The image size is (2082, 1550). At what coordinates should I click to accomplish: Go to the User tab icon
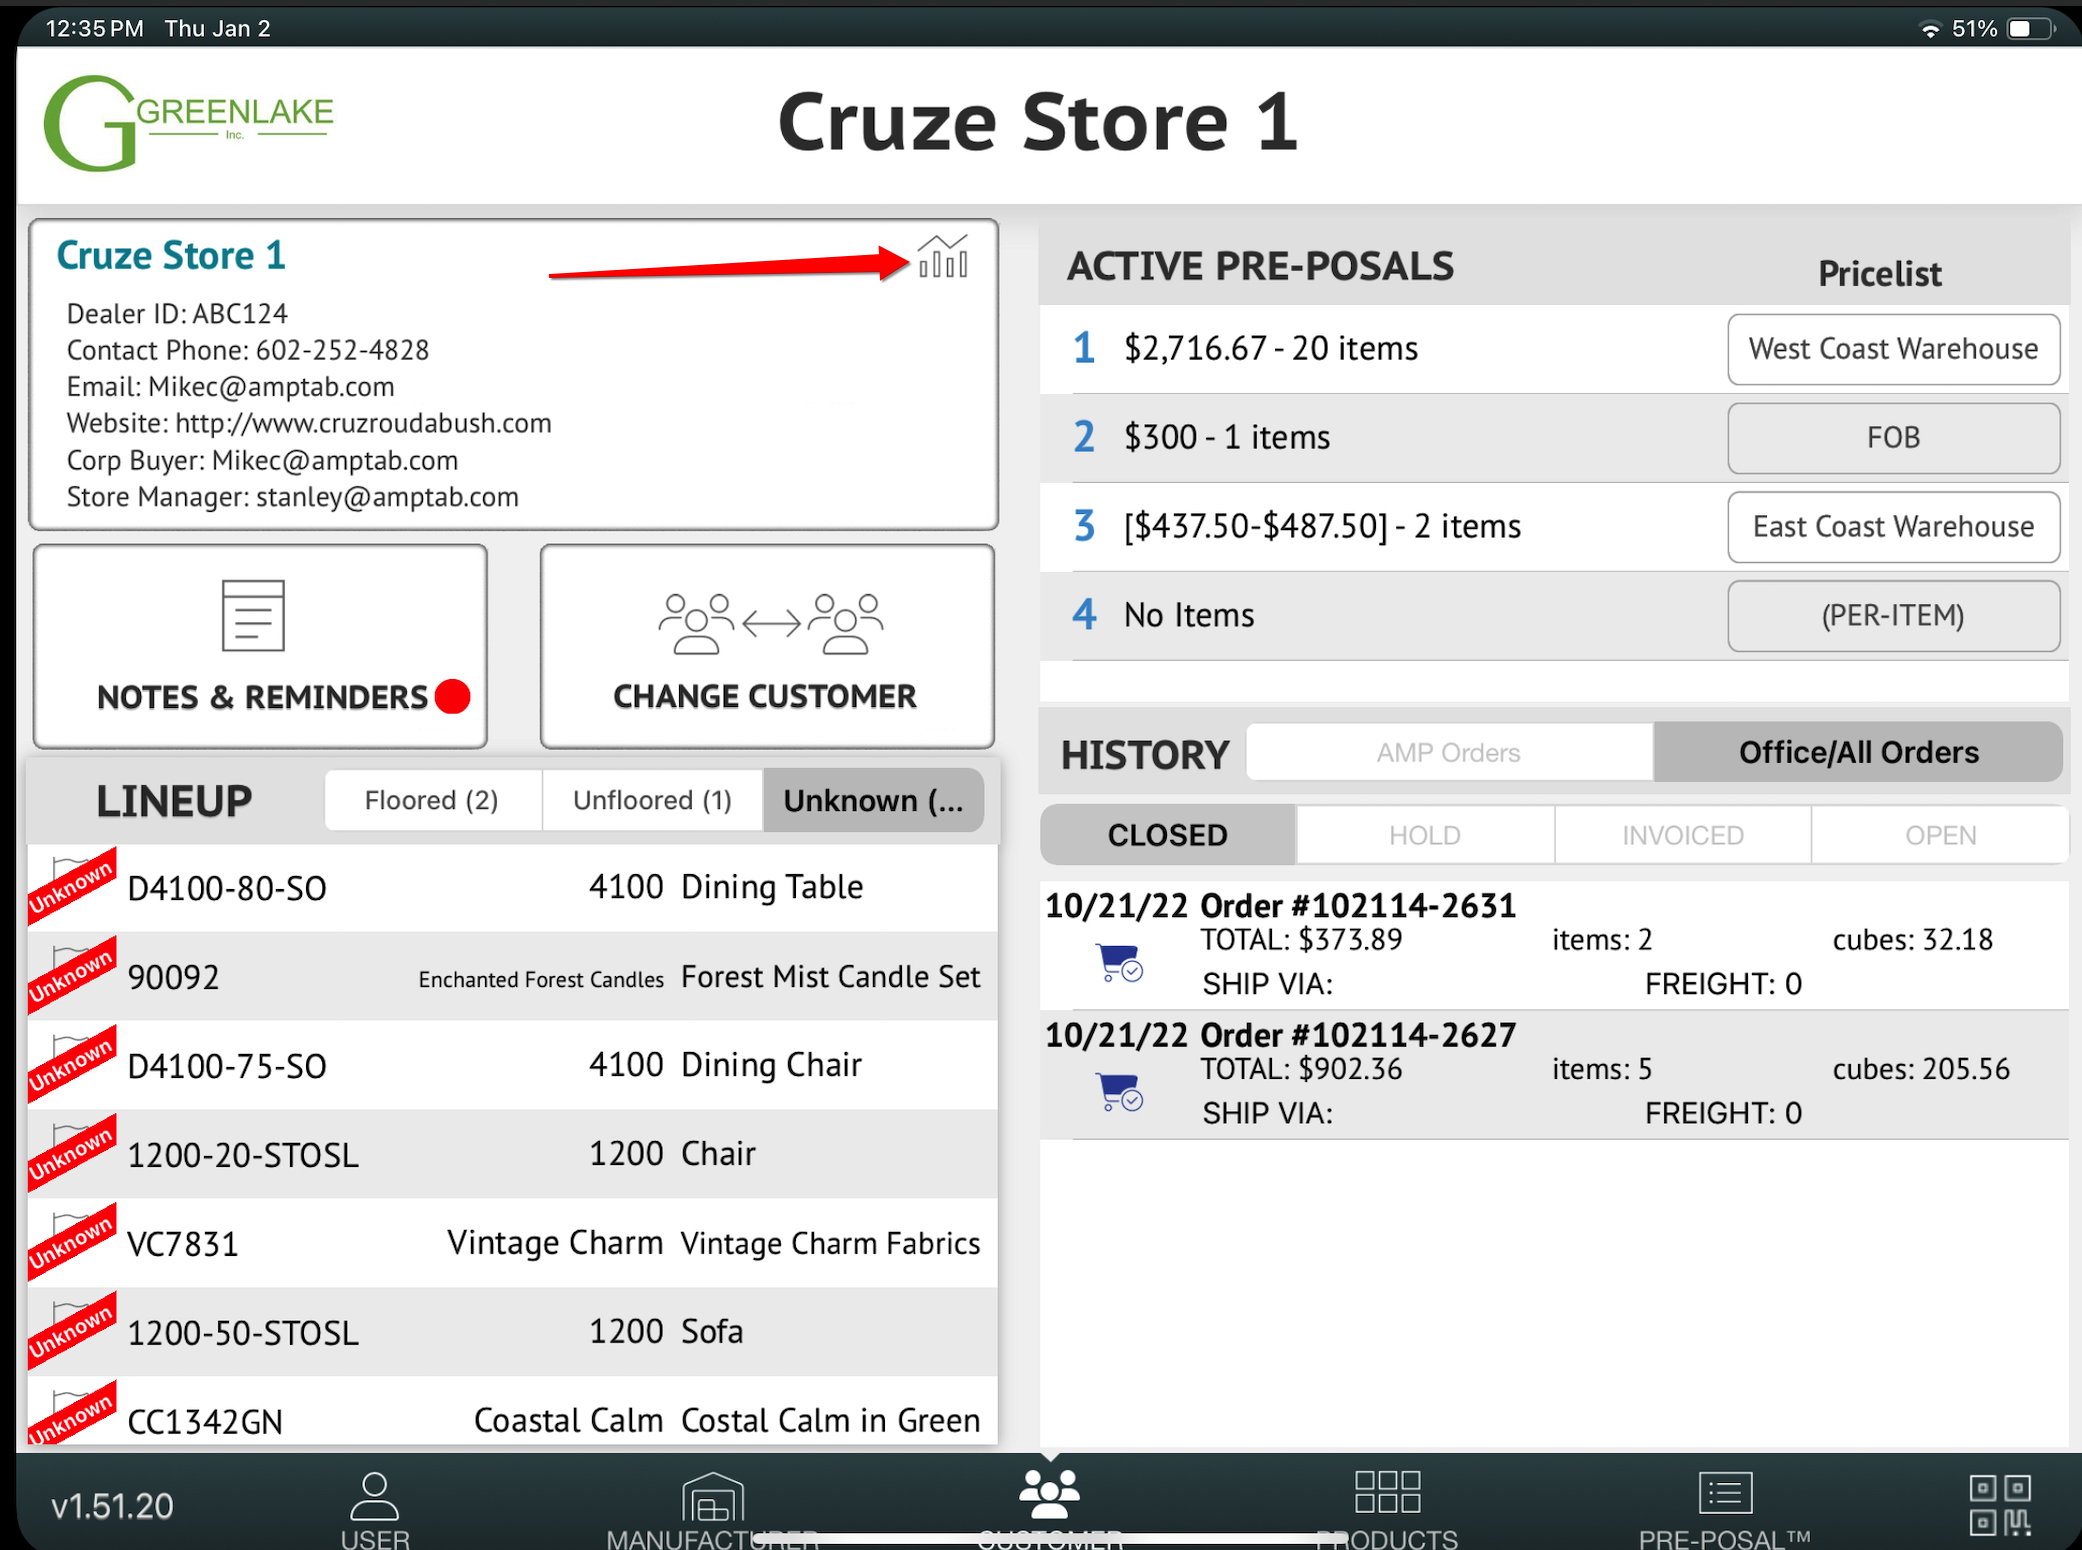click(374, 1497)
